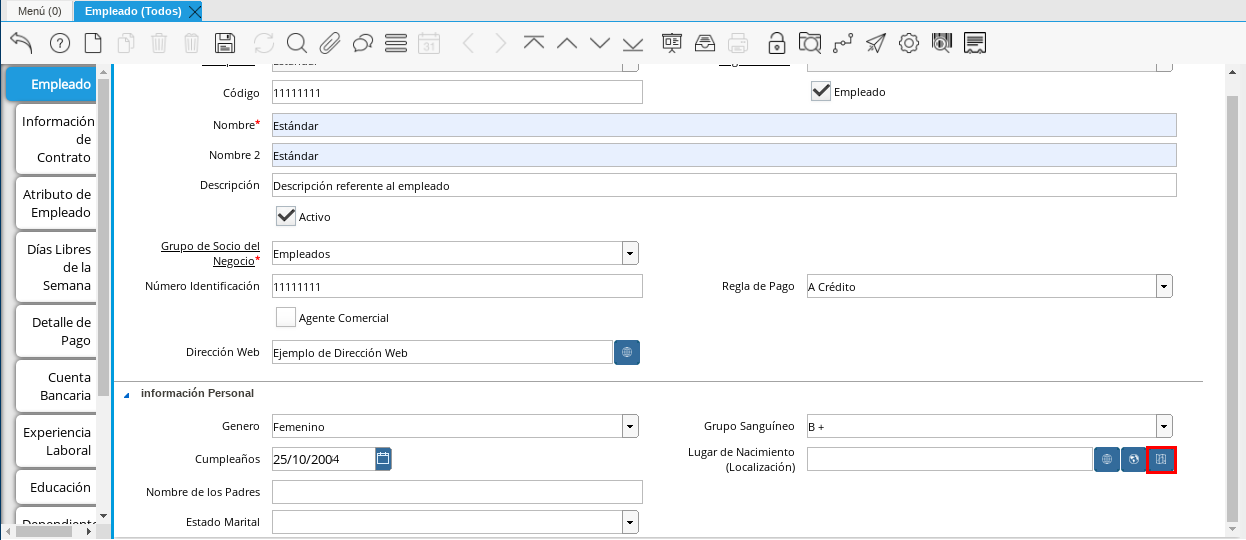This screenshot has width=1246, height=540.
Task: Open the help question mark icon
Action: pos(59,43)
